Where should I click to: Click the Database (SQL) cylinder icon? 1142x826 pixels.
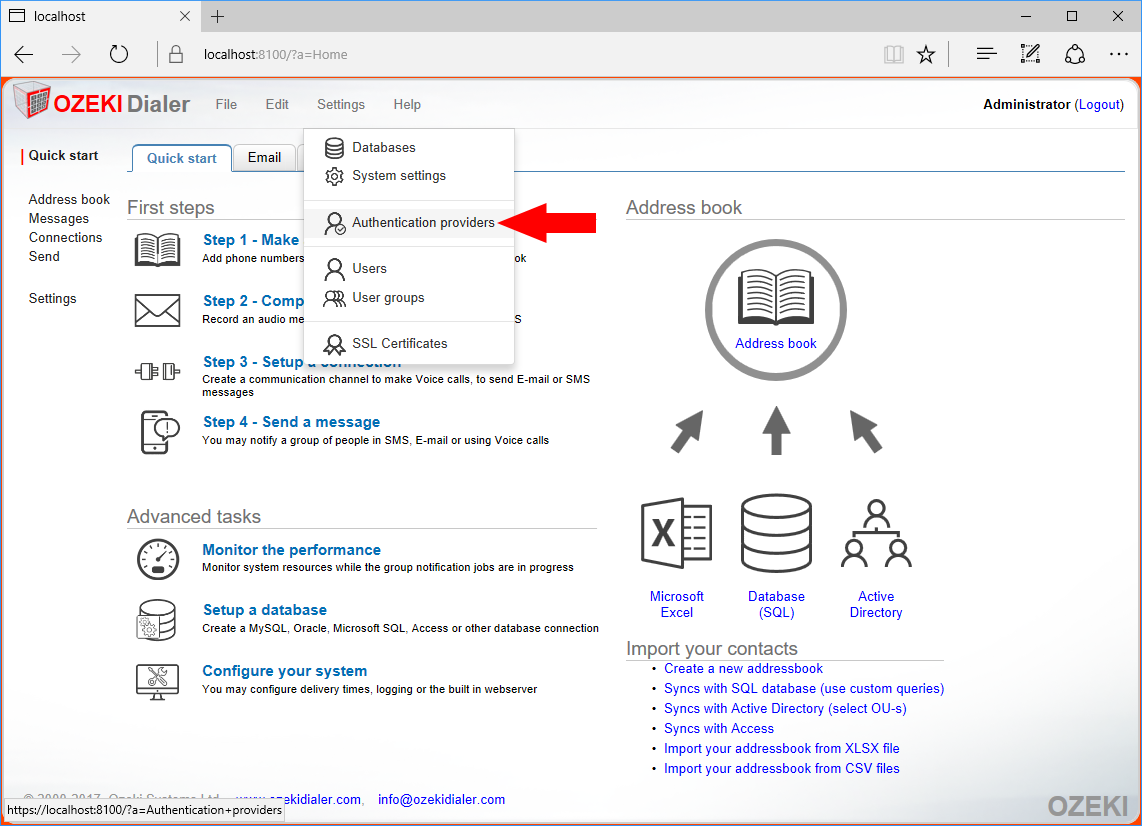(x=776, y=536)
